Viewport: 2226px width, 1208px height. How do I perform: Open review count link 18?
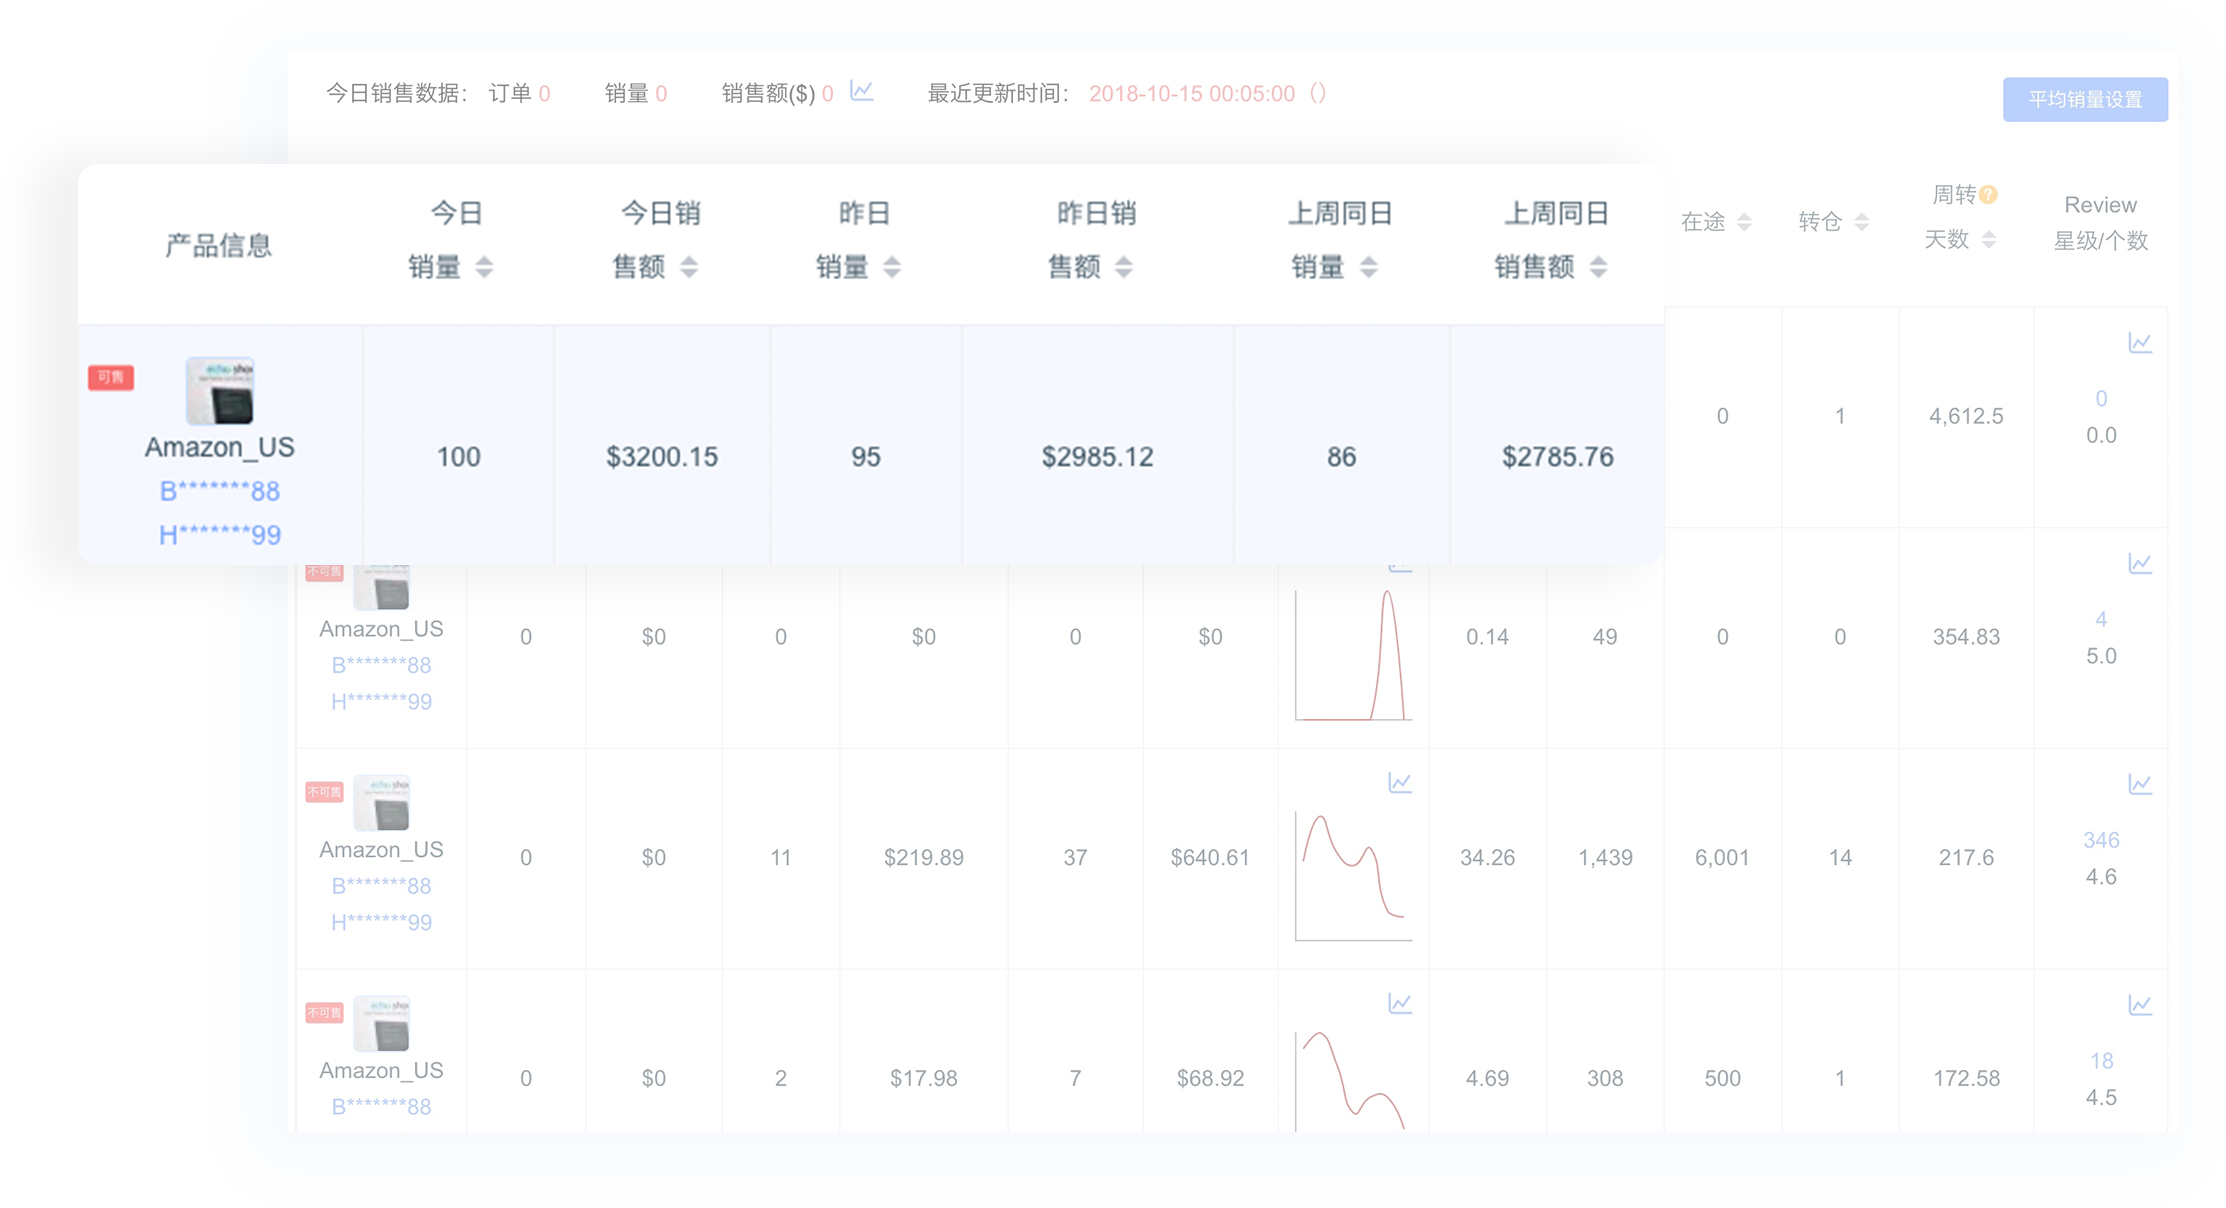point(2101,1061)
